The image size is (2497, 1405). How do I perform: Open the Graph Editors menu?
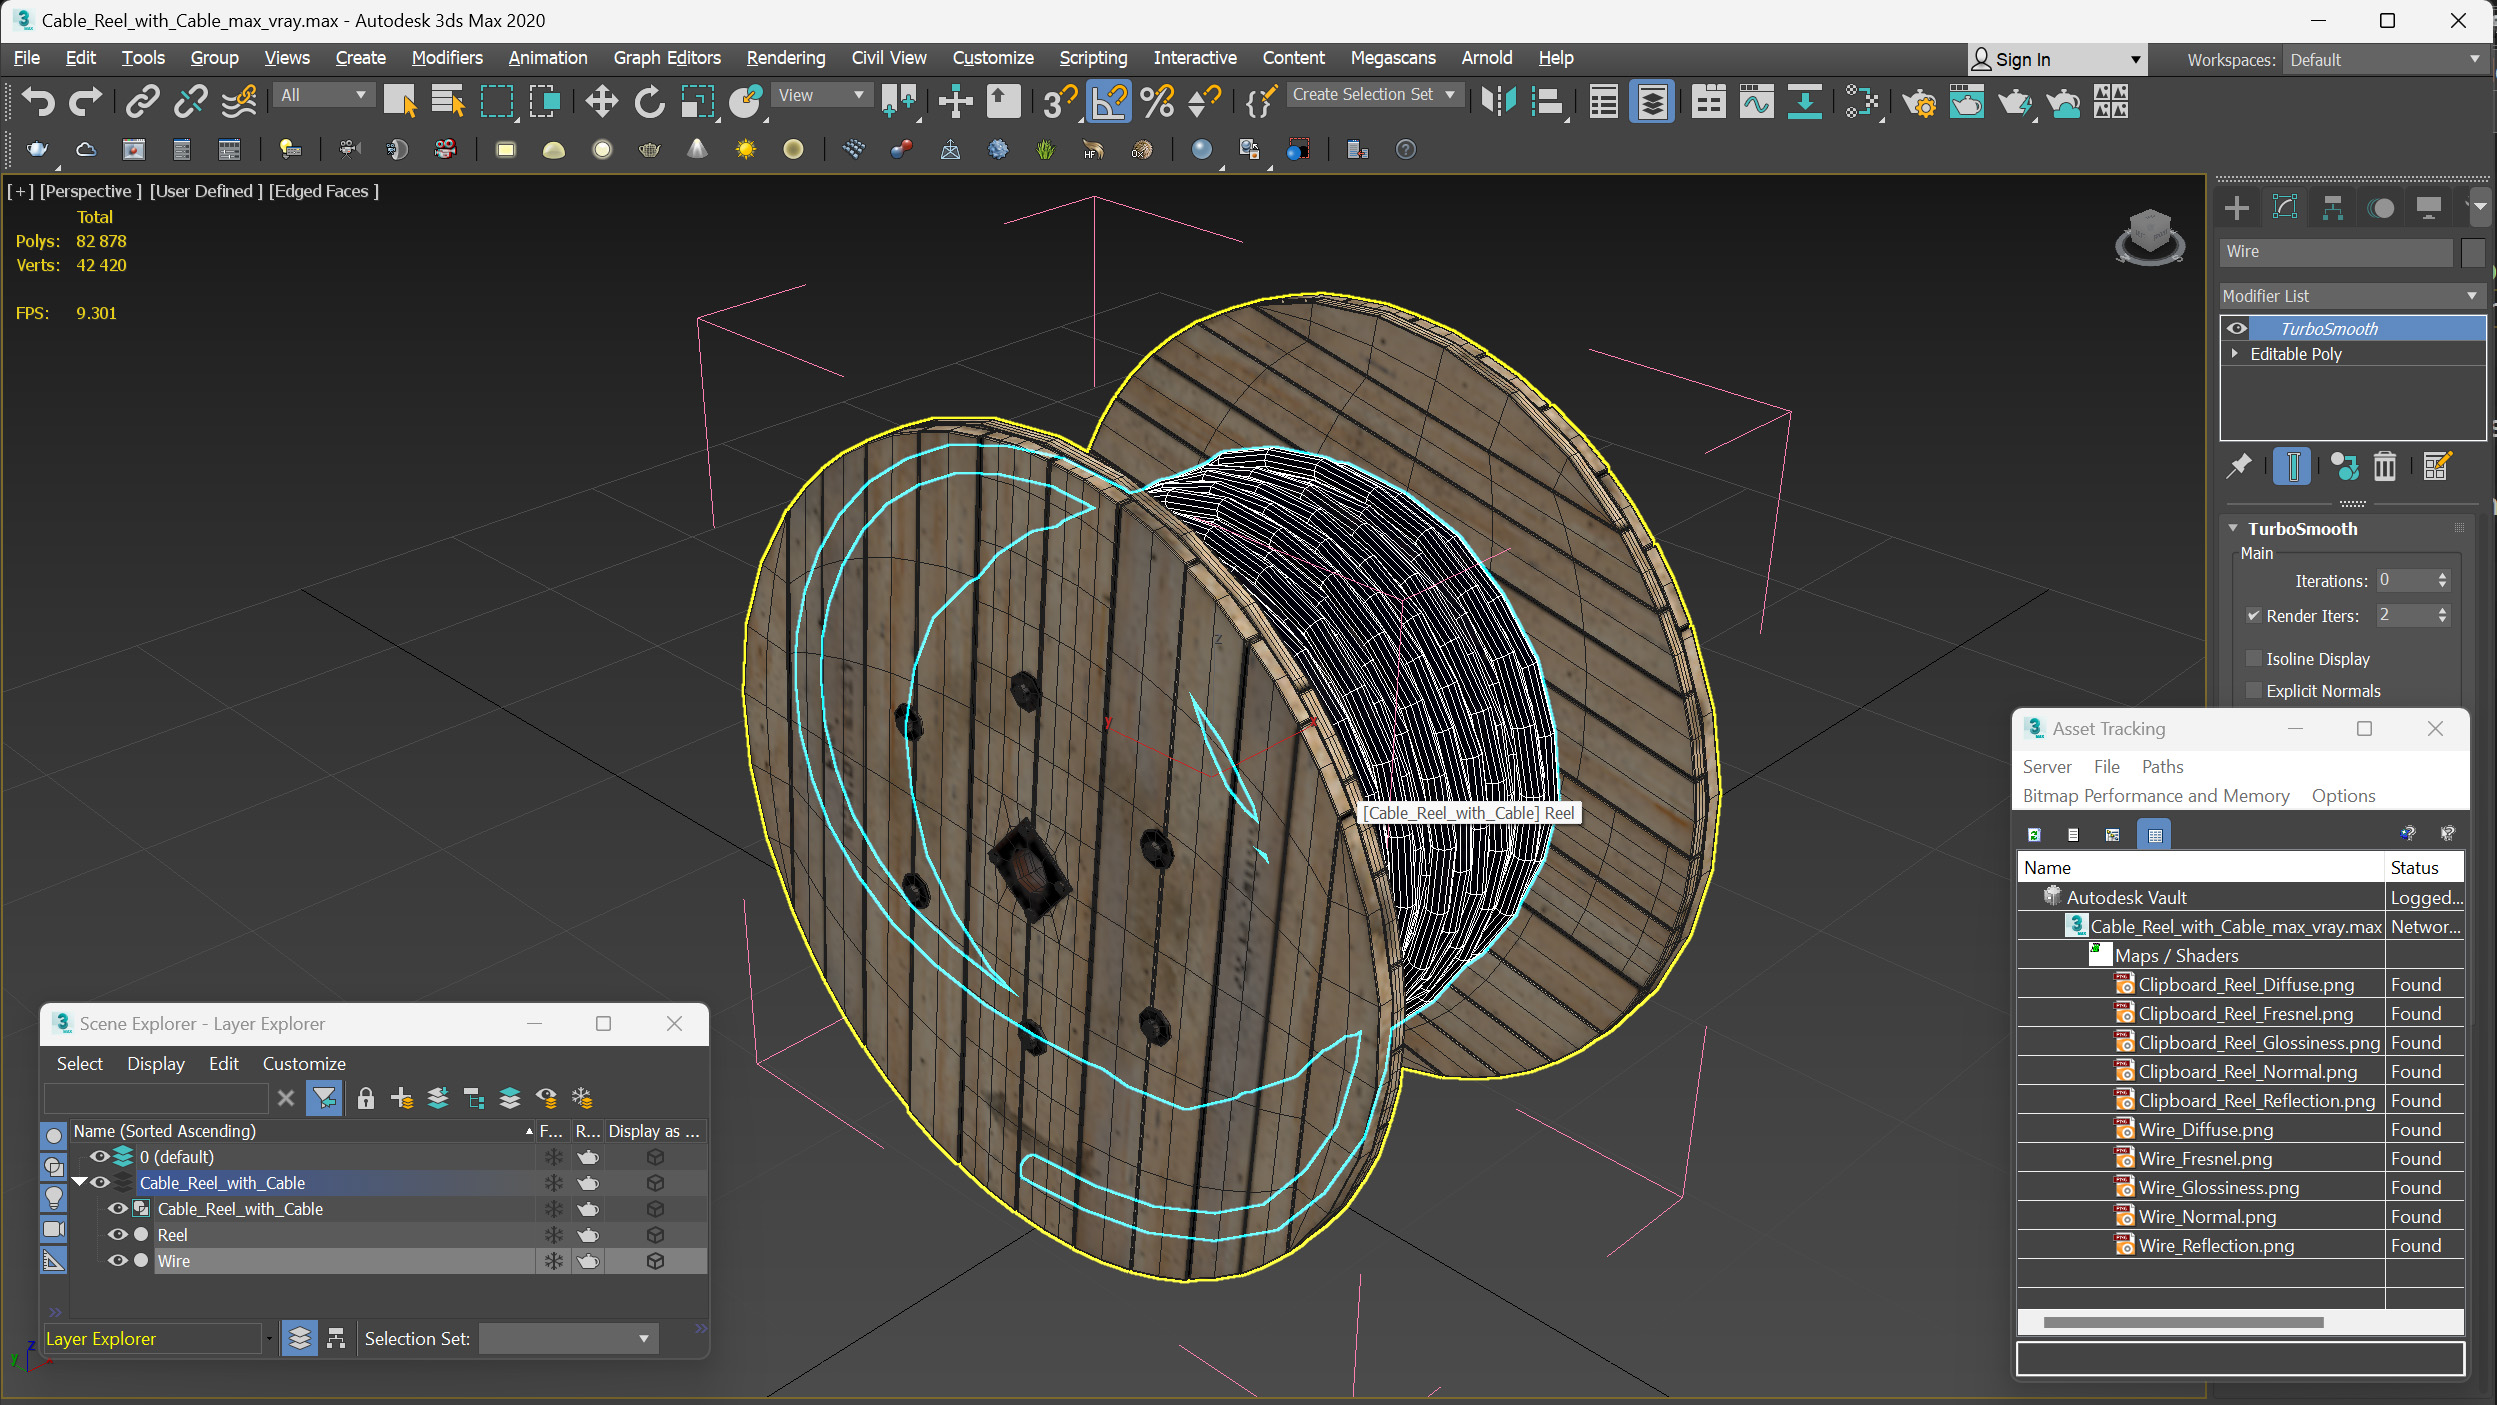tap(671, 57)
